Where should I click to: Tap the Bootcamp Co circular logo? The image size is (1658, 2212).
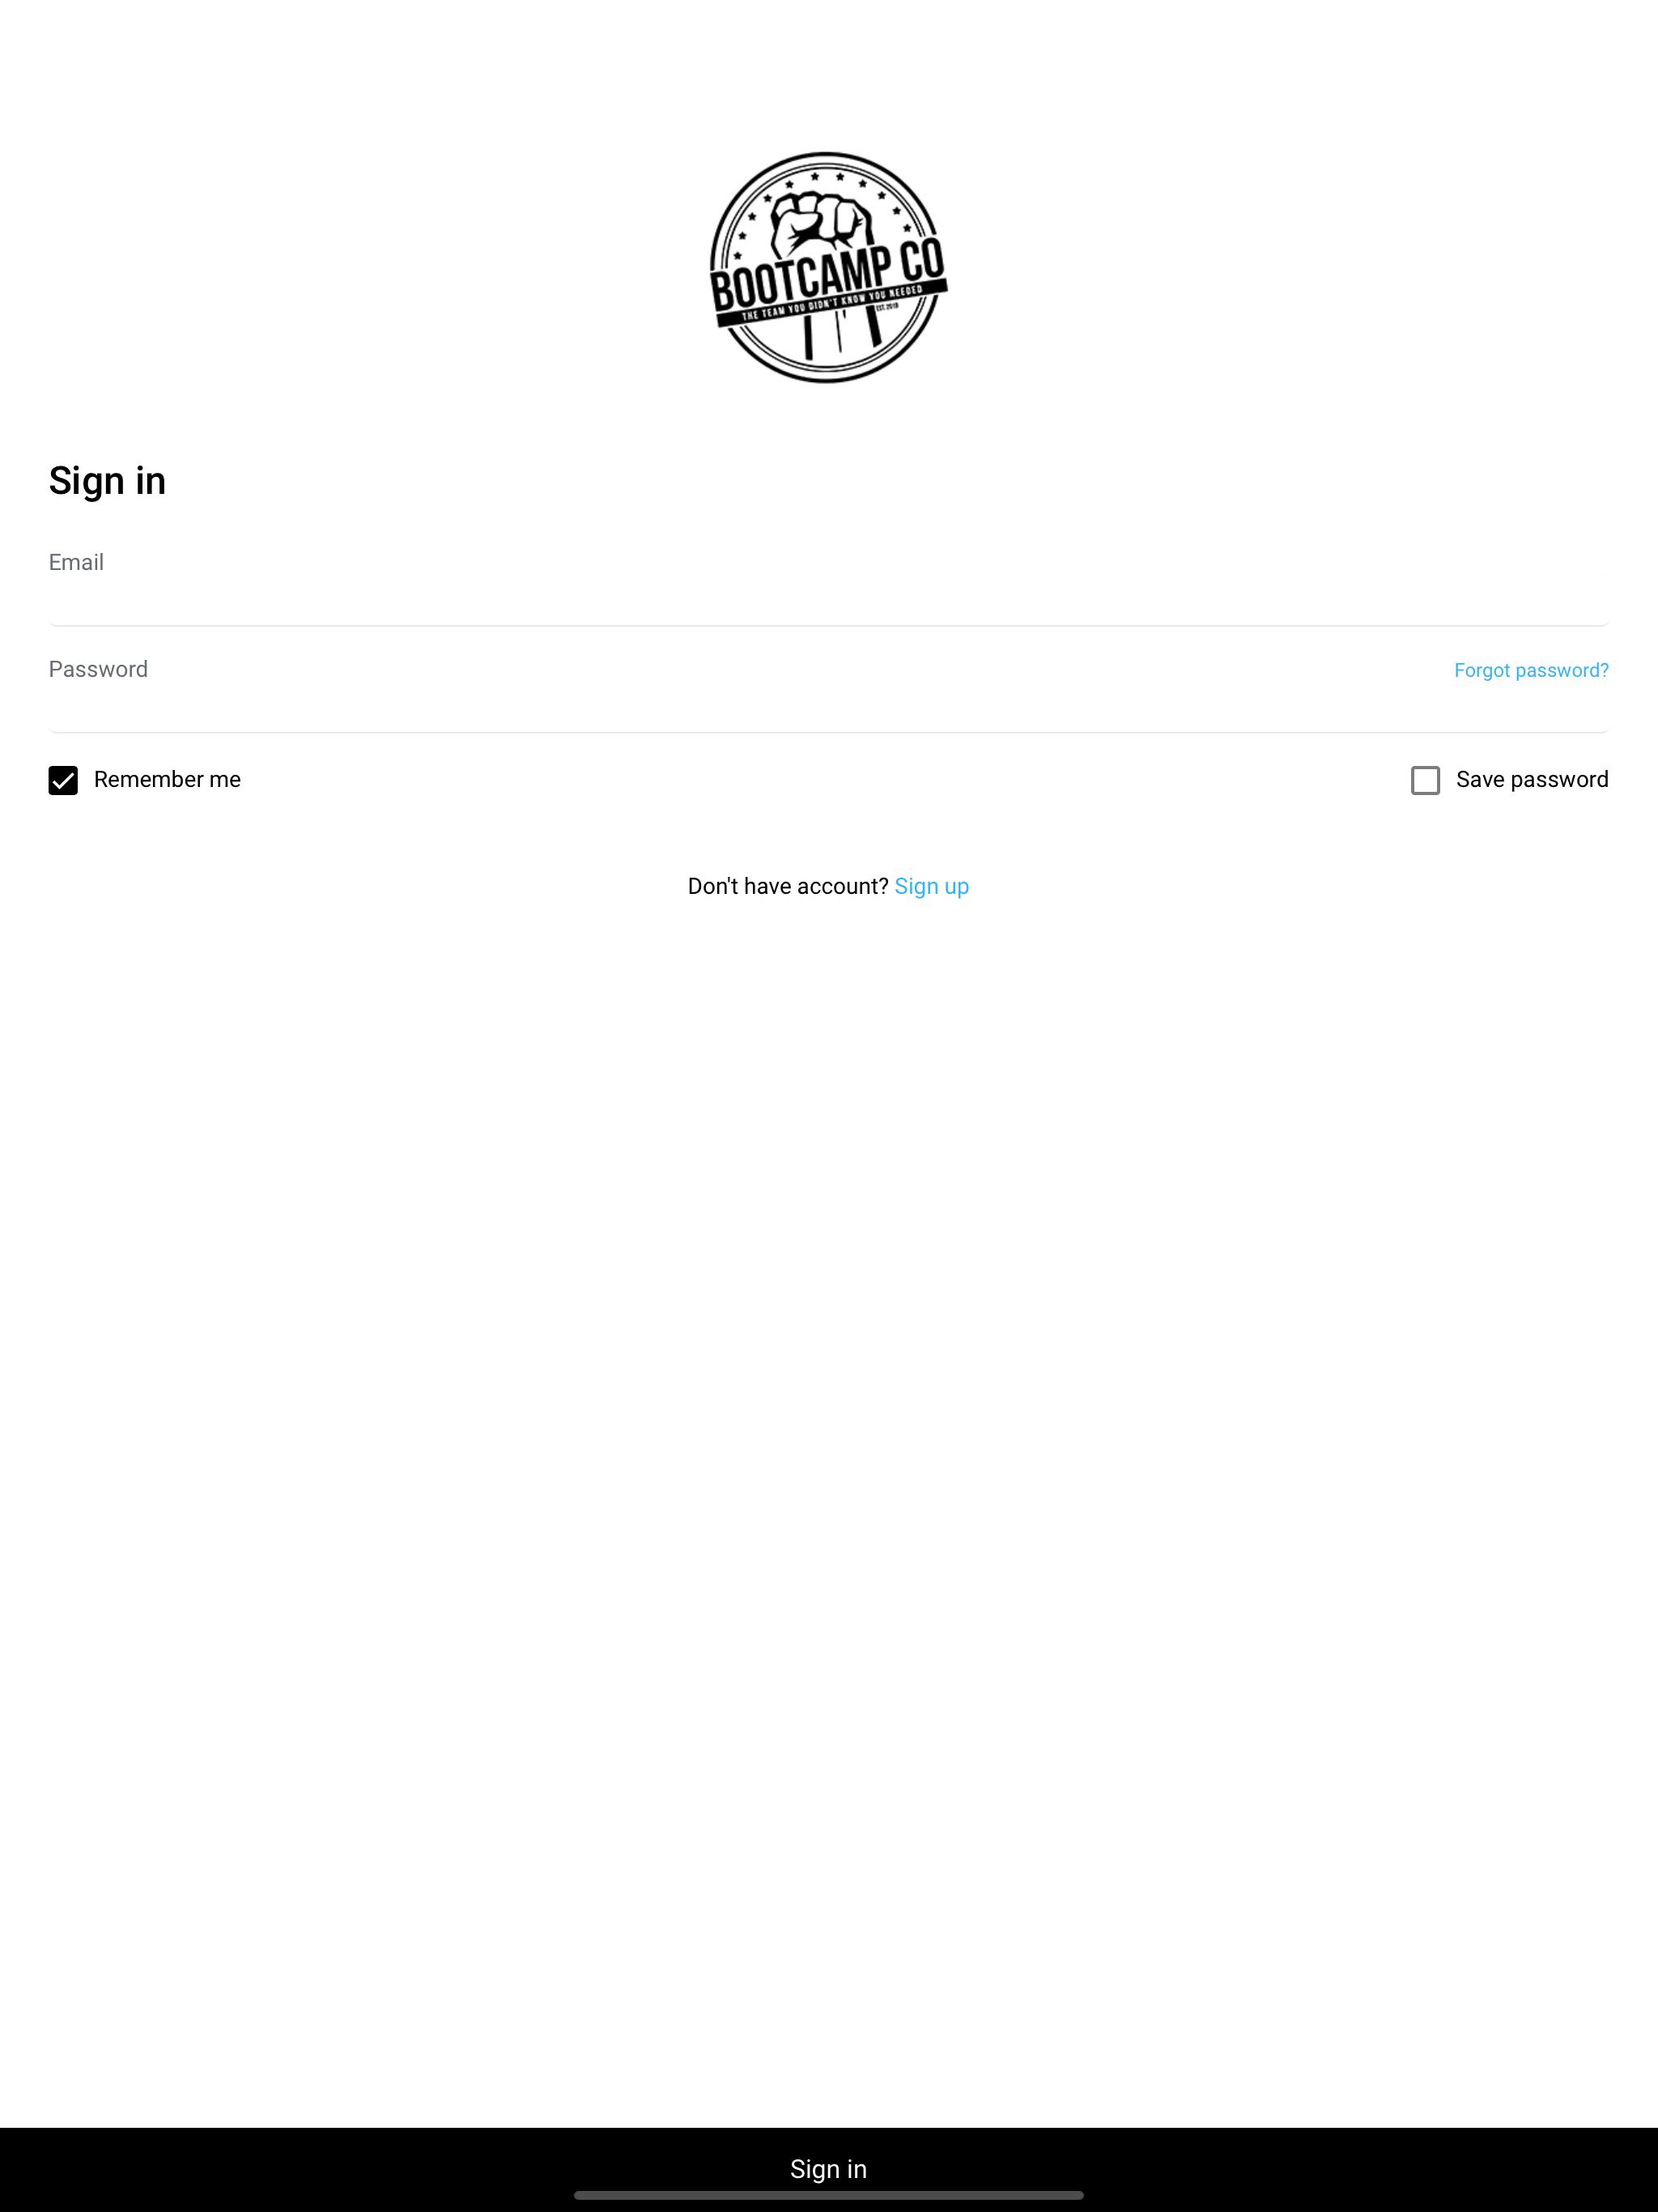coord(828,267)
